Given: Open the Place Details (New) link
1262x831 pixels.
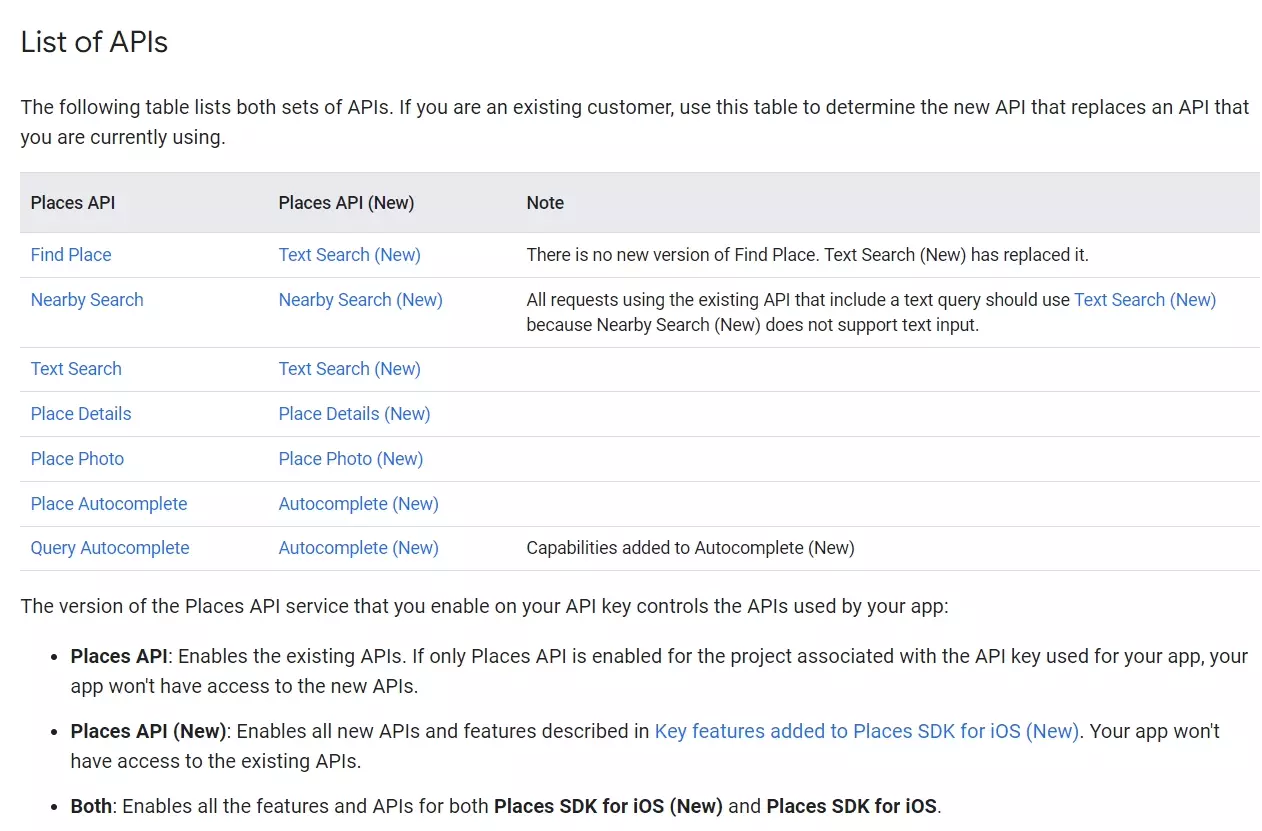Looking at the screenshot, I should coord(354,414).
